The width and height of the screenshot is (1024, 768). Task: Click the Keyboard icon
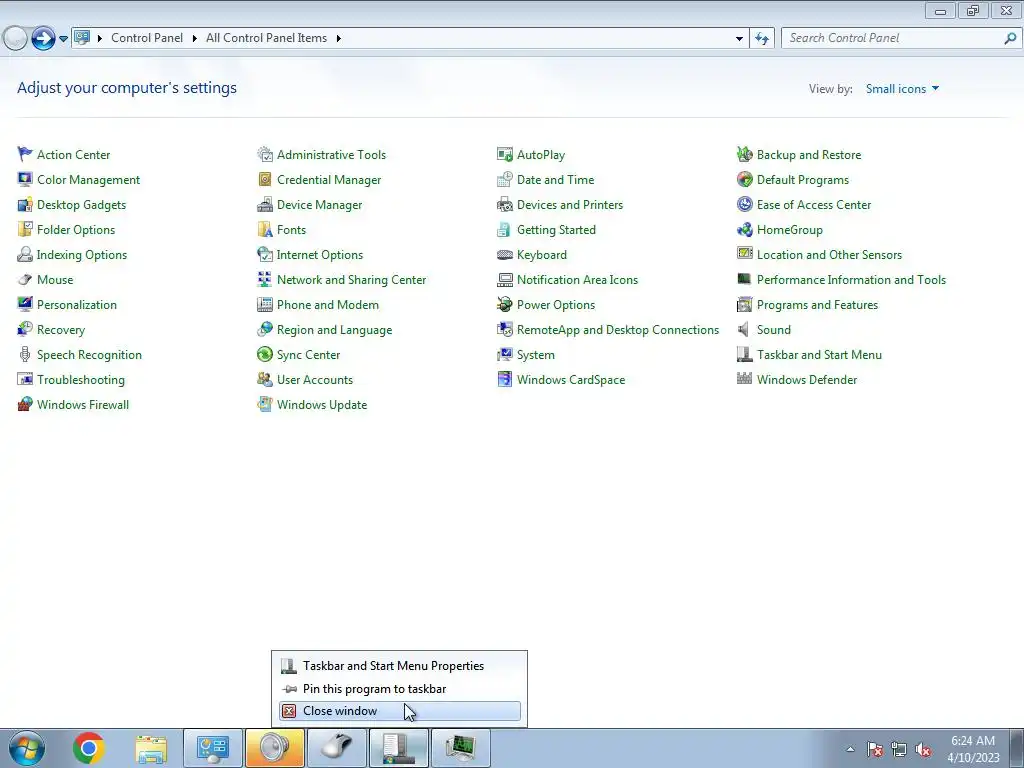pos(505,255)
